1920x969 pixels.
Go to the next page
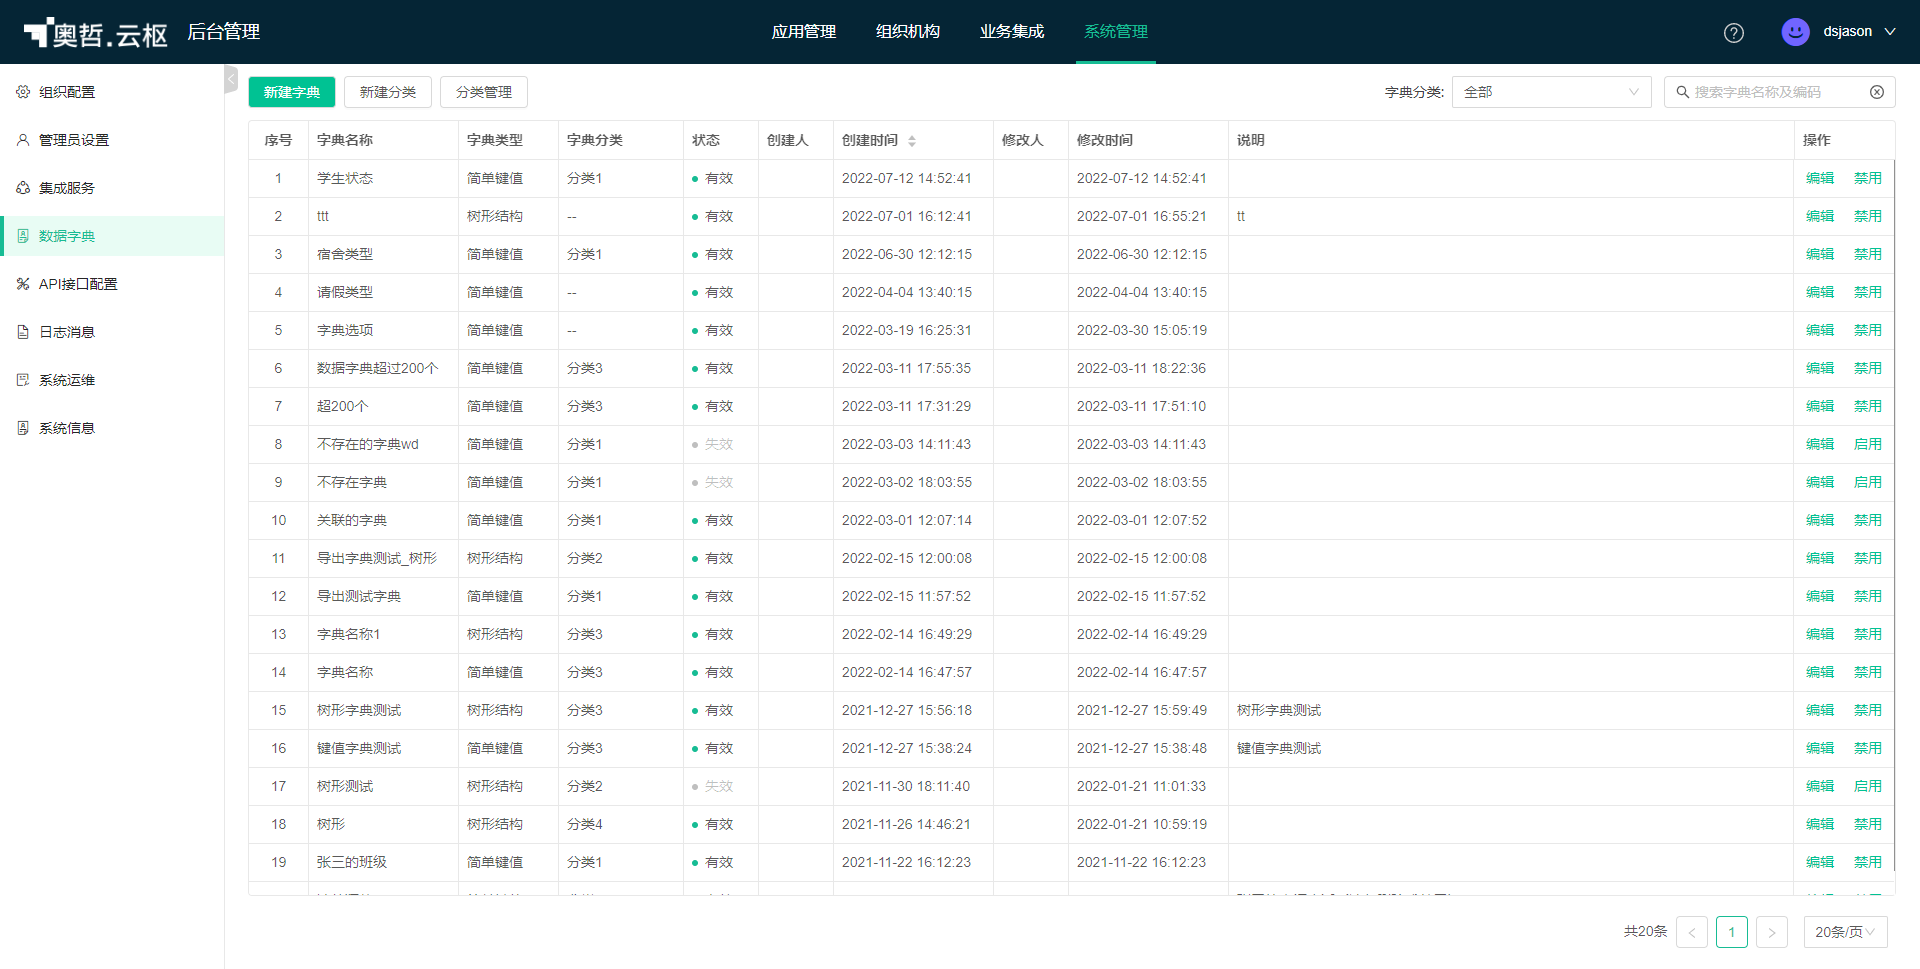tap(1772, 932)
